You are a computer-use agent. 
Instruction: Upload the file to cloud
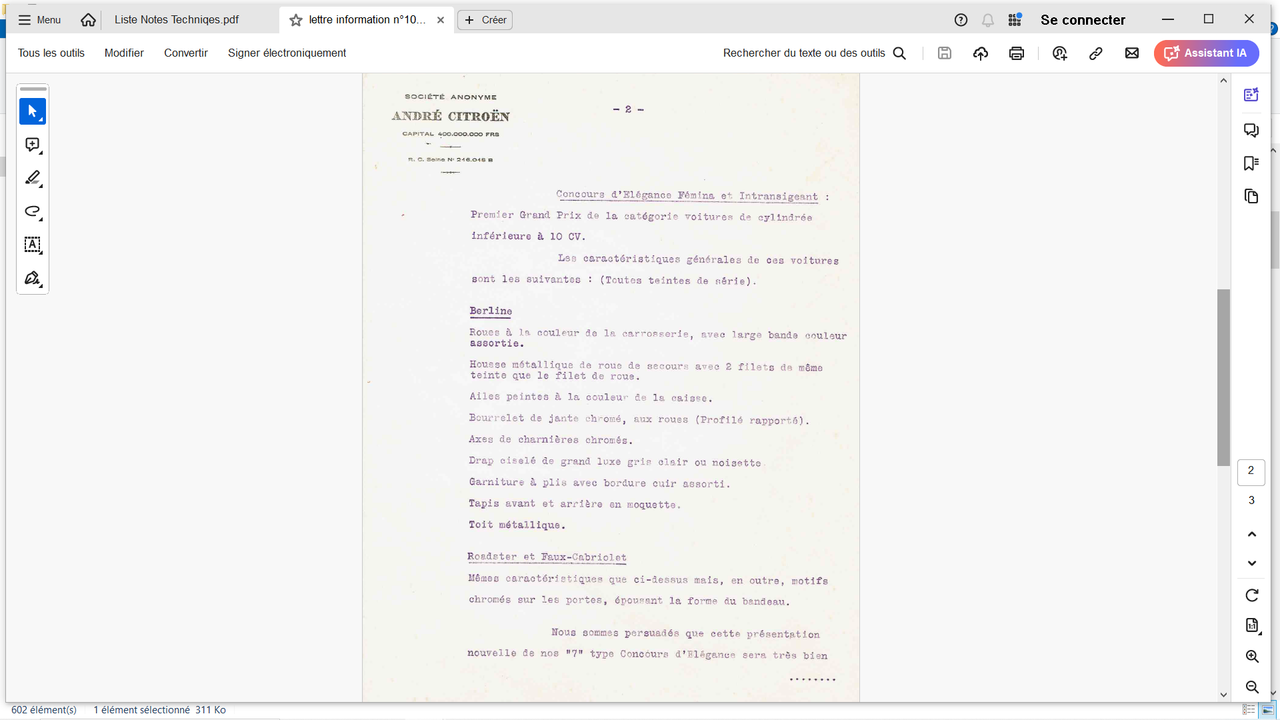point(980,53)
